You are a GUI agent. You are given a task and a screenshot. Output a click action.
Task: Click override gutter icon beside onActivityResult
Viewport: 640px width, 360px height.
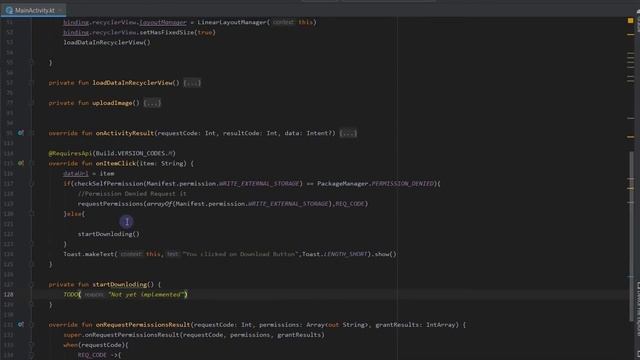click(x=20, y=133)
